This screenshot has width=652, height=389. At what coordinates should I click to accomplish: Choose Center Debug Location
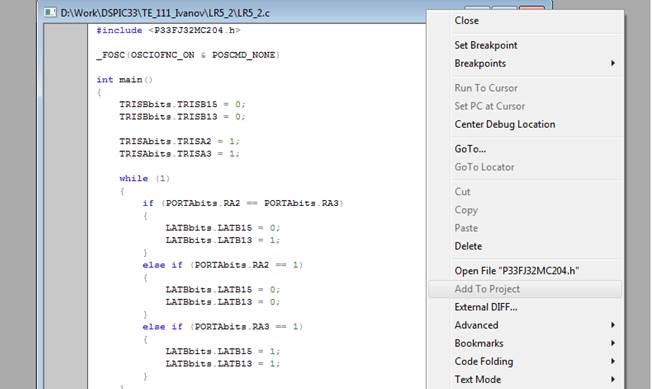[x=505, y=124]
